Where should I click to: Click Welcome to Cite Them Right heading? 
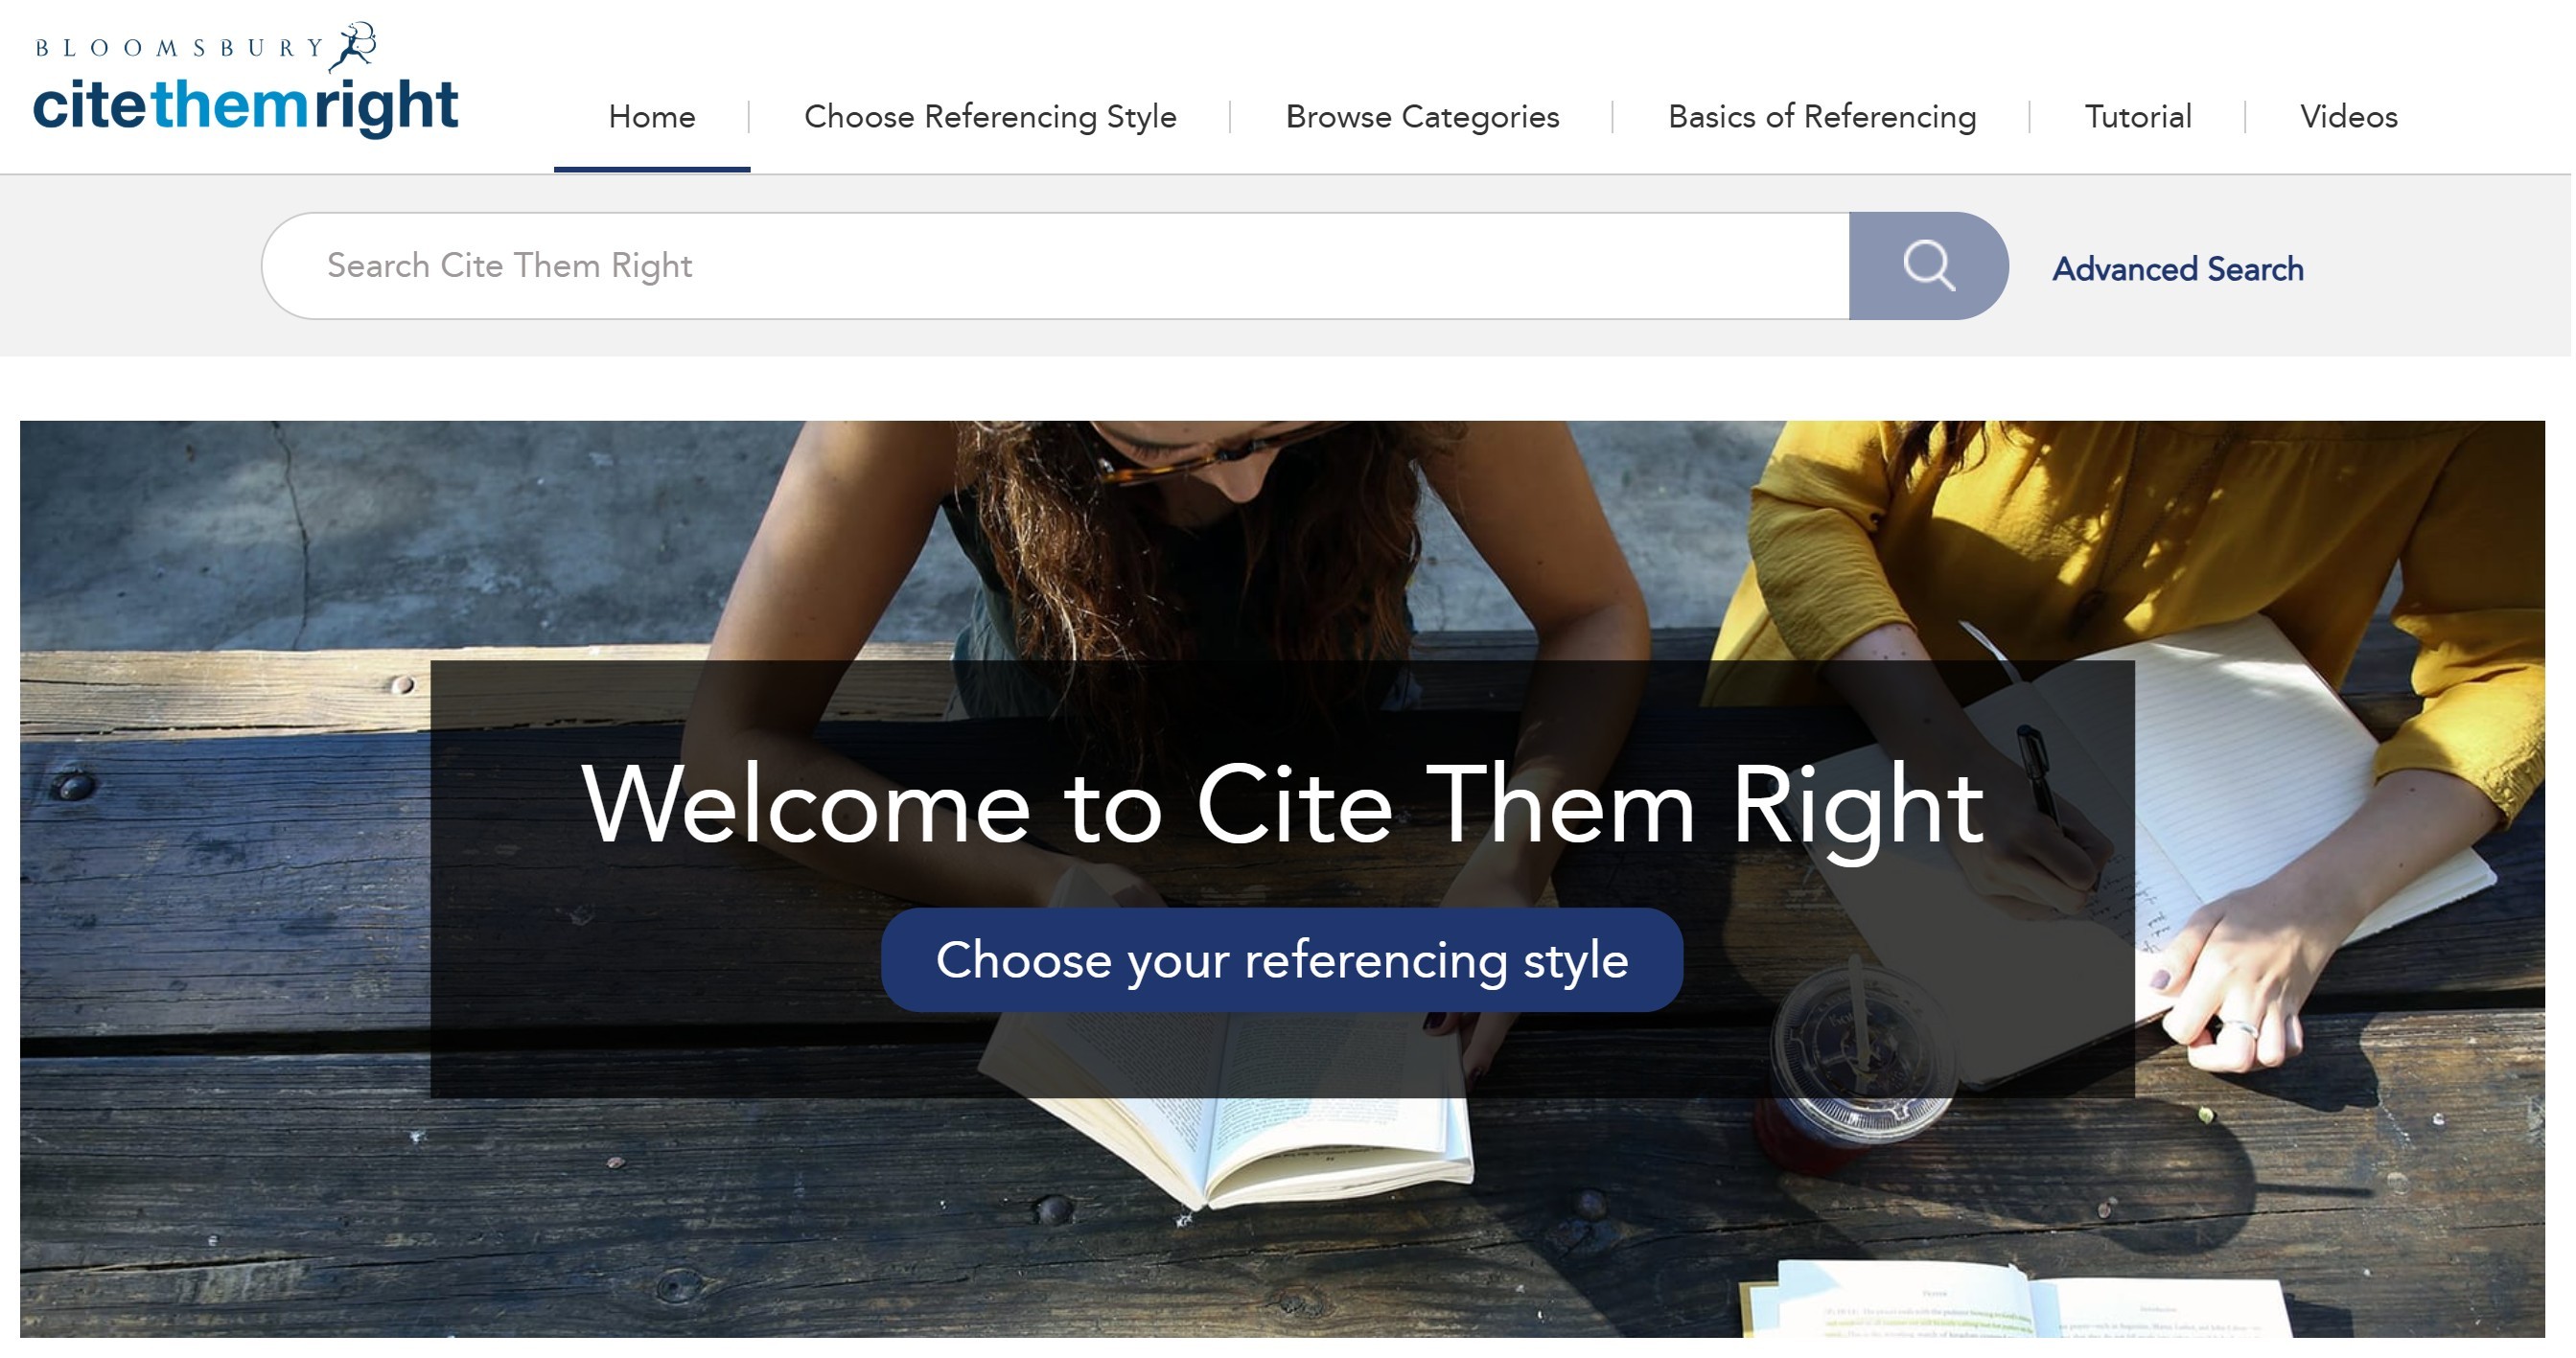[1283, 806]
